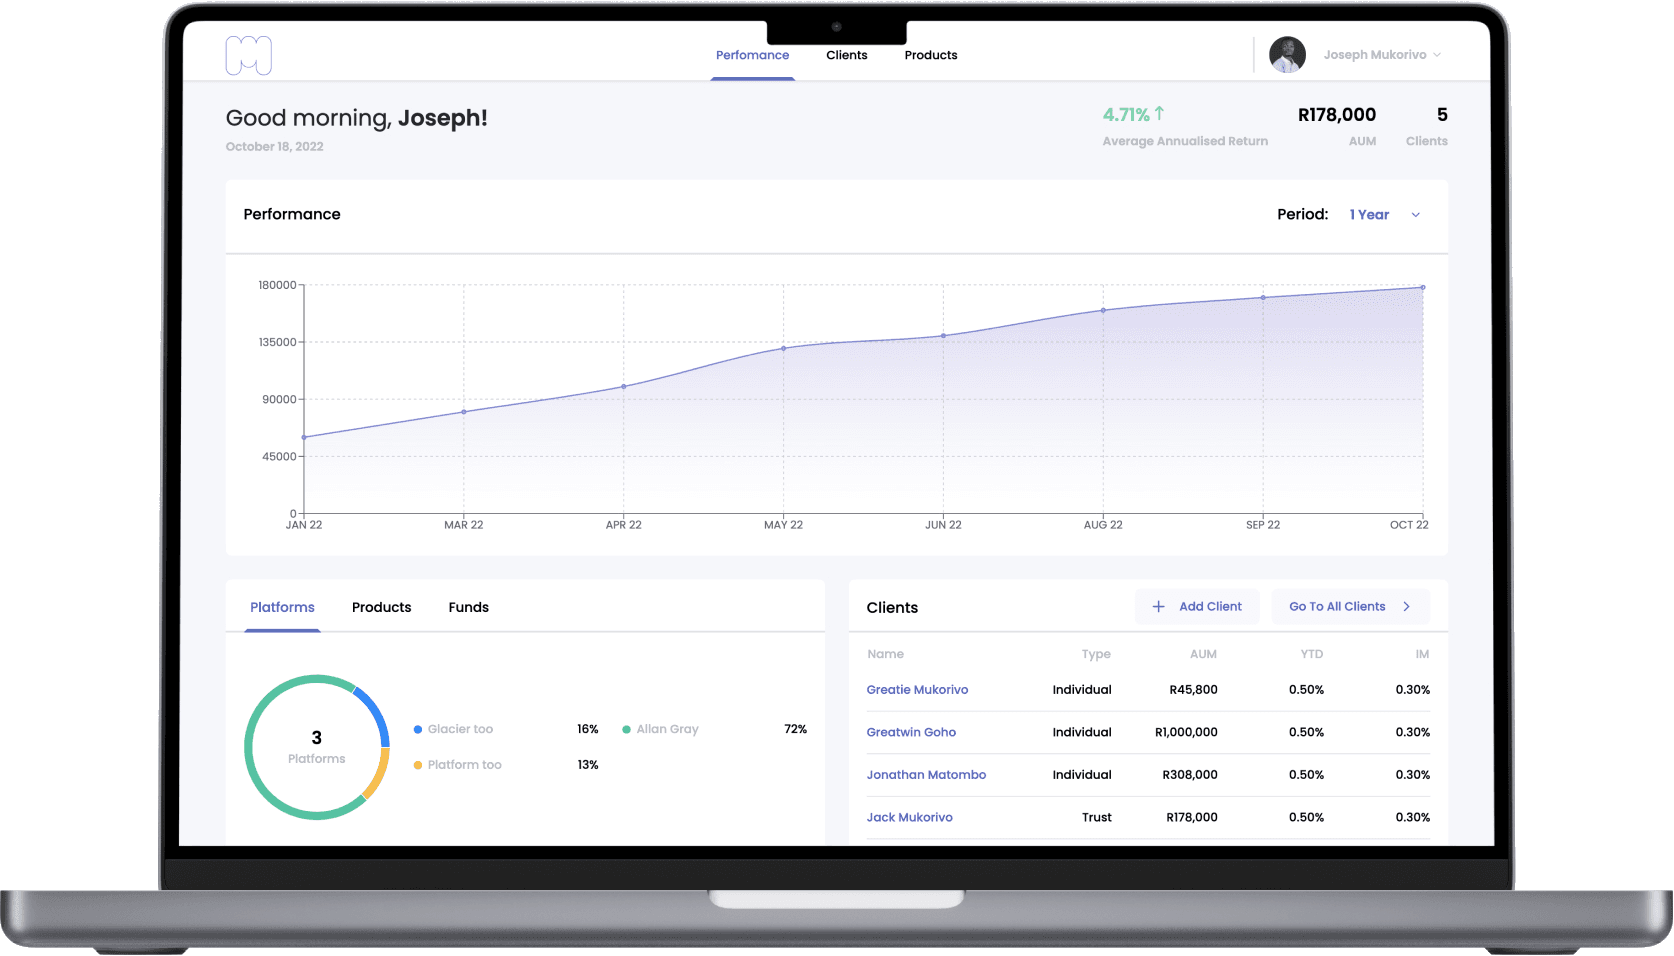Click Go To All Clients button
Viewport: 1674px width, 956px height.
1350,607
